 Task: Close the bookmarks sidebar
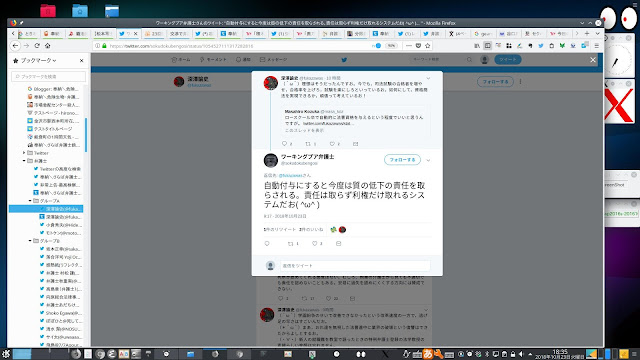[82, 60]
